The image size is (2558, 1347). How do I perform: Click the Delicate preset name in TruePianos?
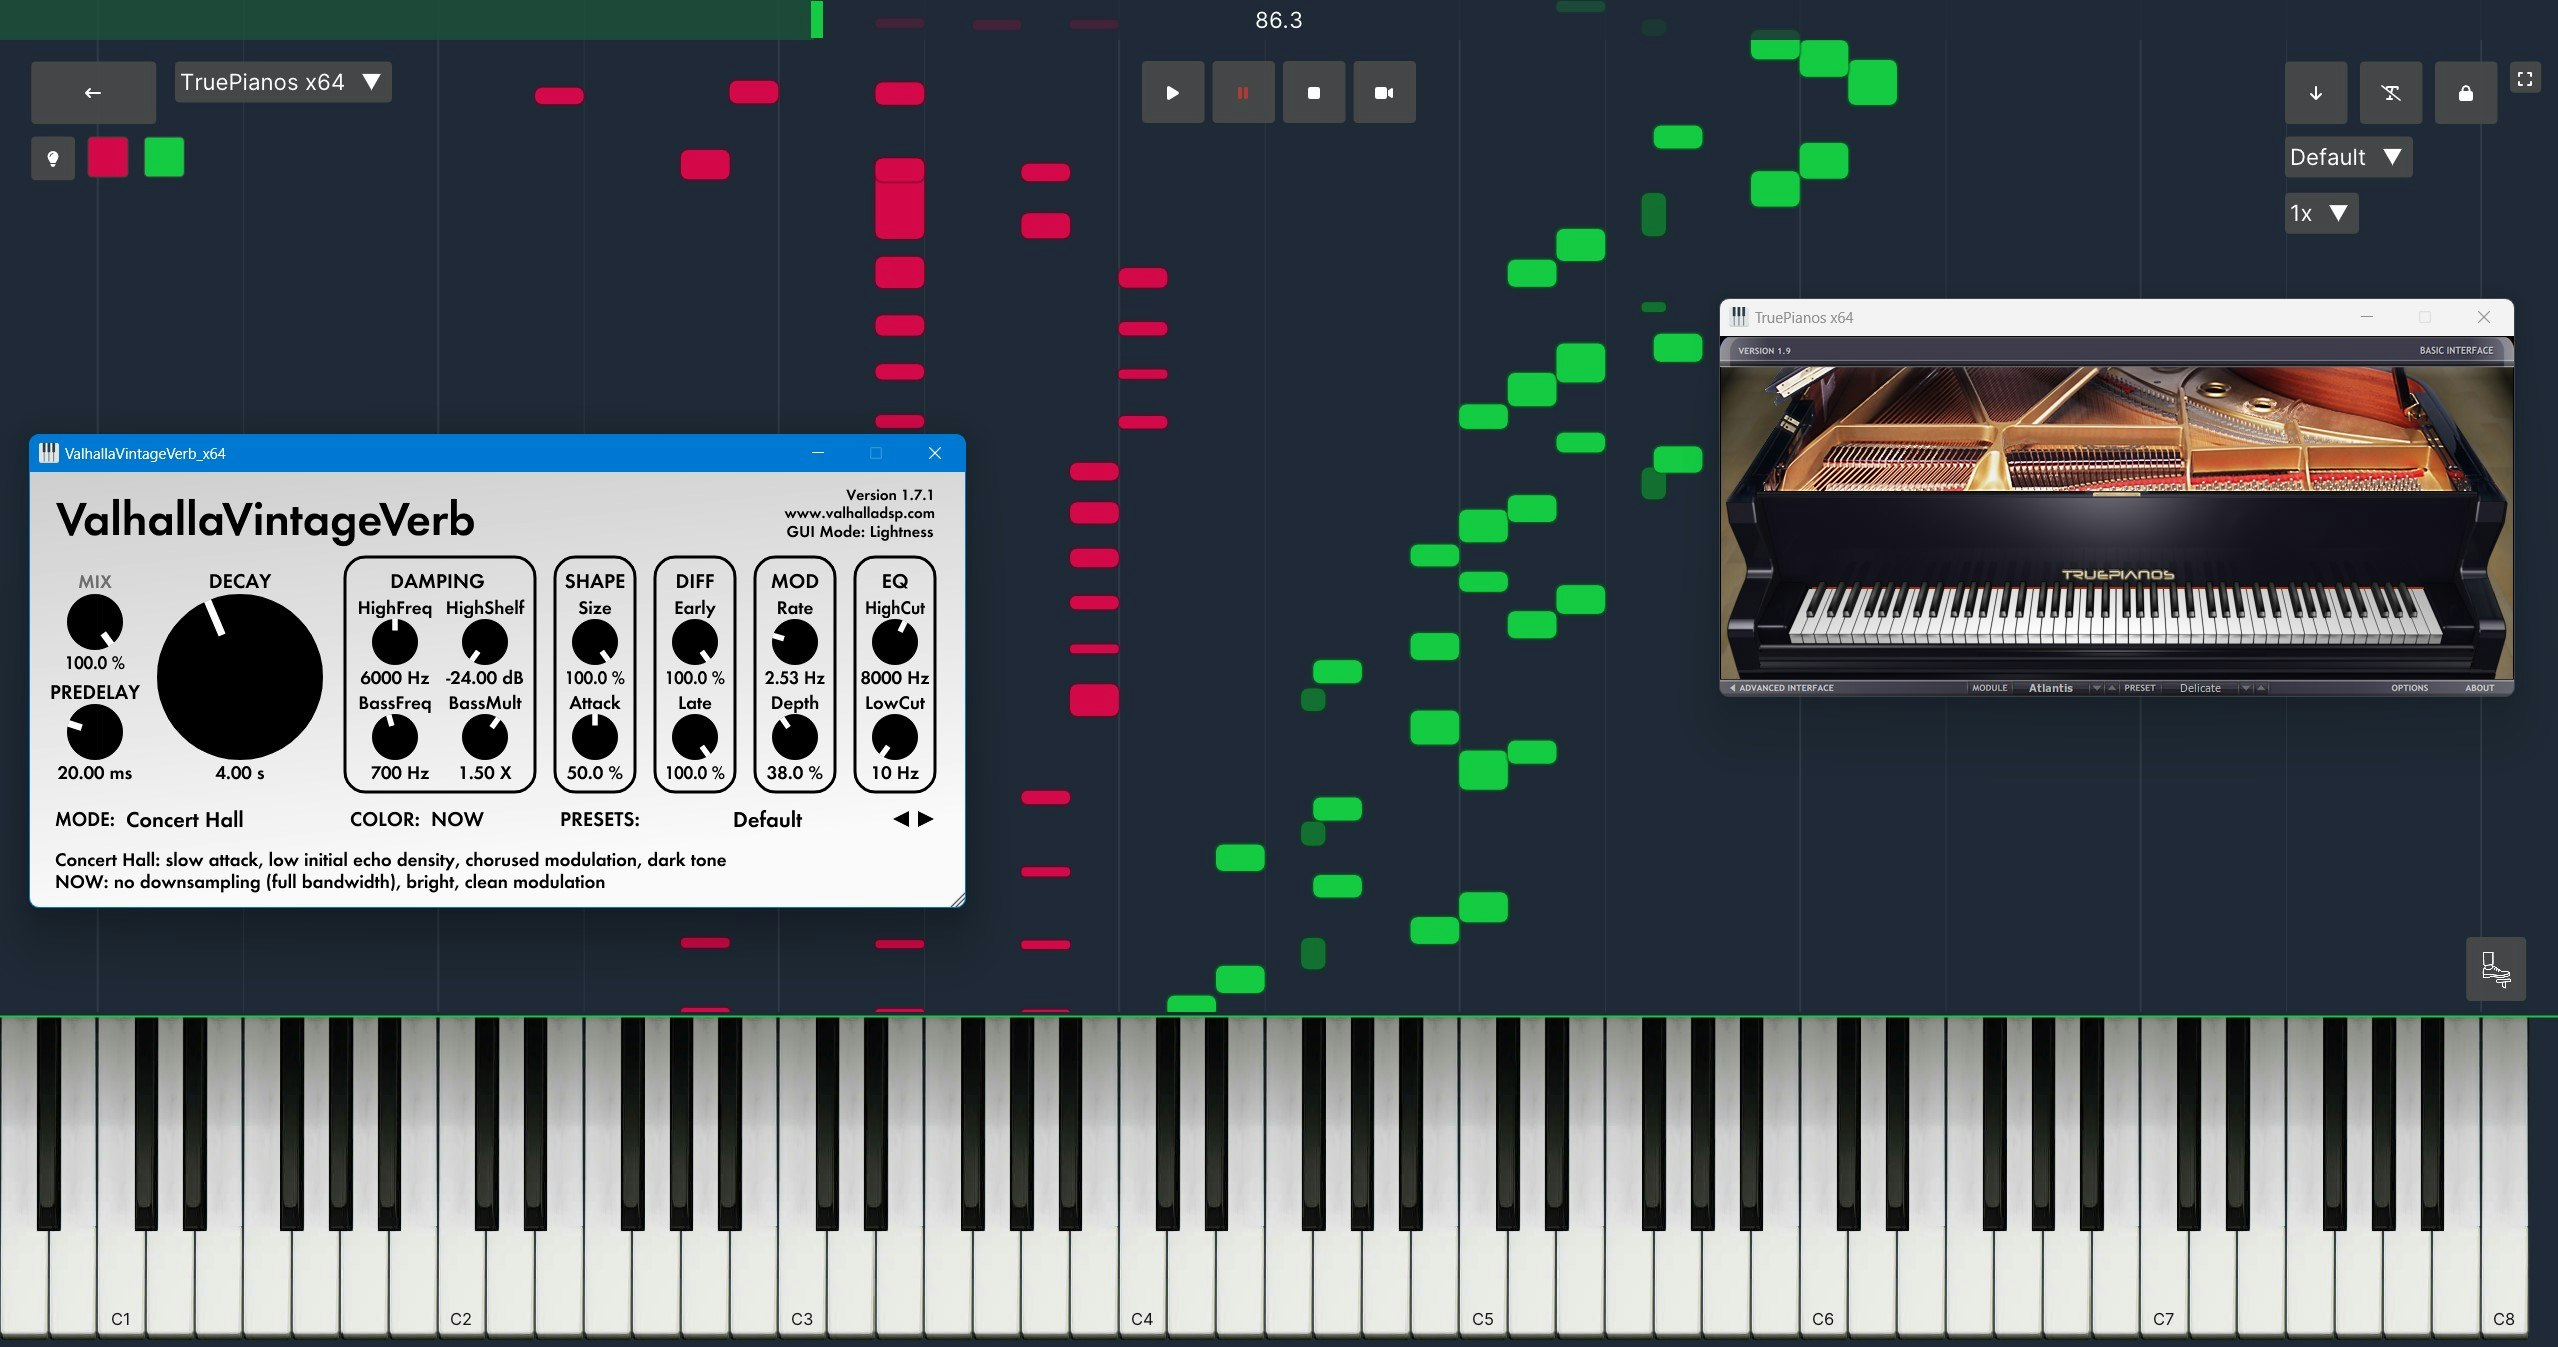tap(2200, 688)
